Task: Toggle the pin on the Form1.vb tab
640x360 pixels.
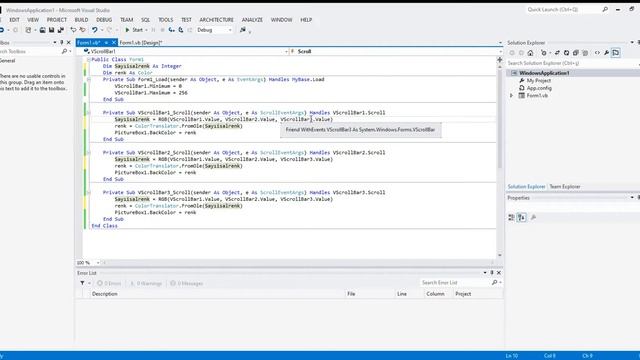Action: [107, 42]
